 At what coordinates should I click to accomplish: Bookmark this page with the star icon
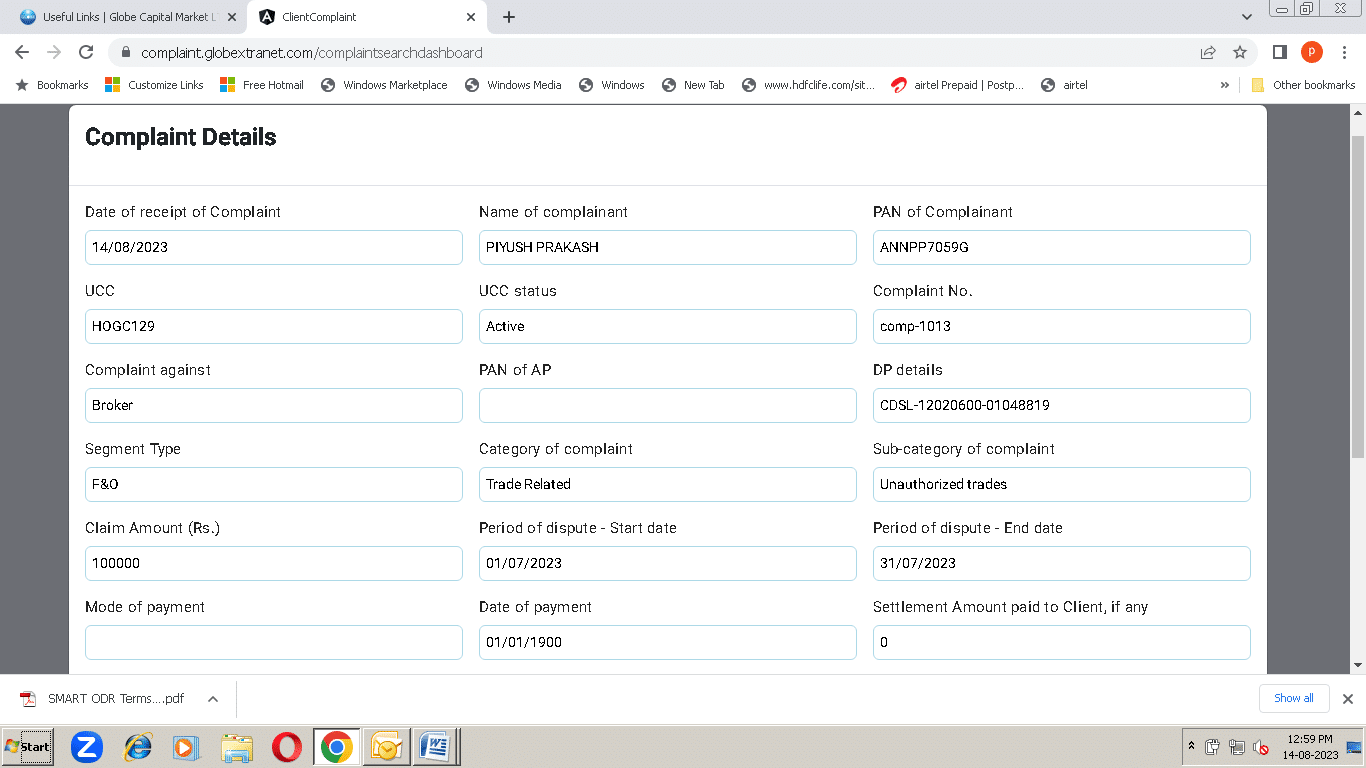(1240, 52)
